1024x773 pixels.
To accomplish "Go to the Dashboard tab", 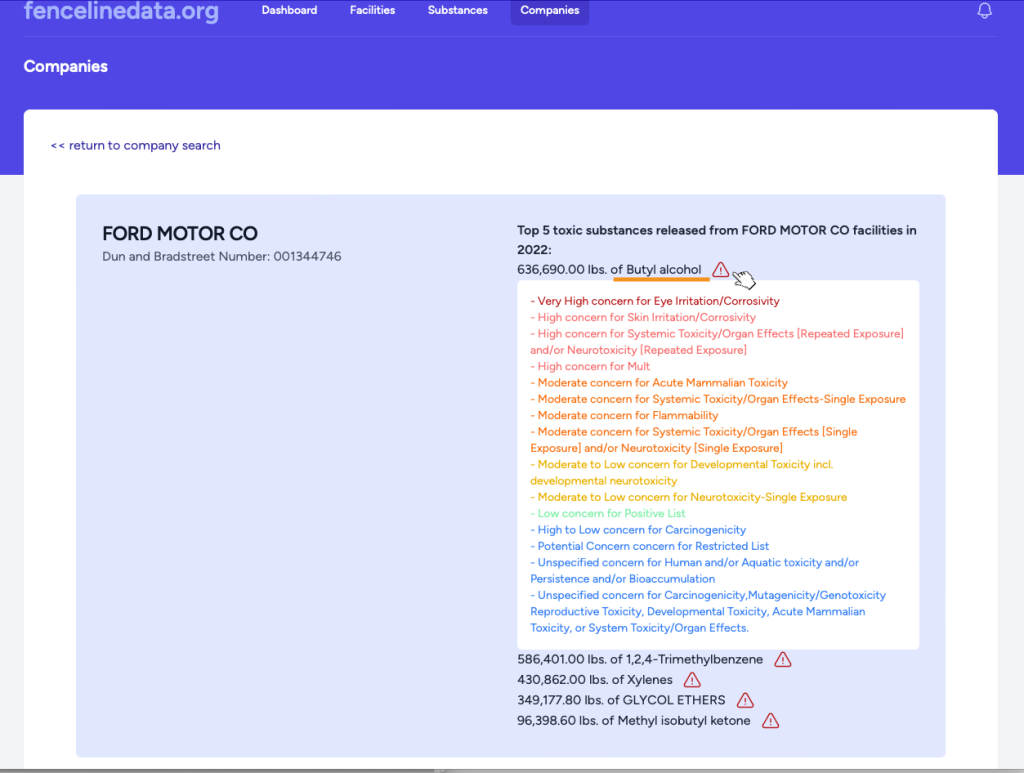I will (289, 11).
